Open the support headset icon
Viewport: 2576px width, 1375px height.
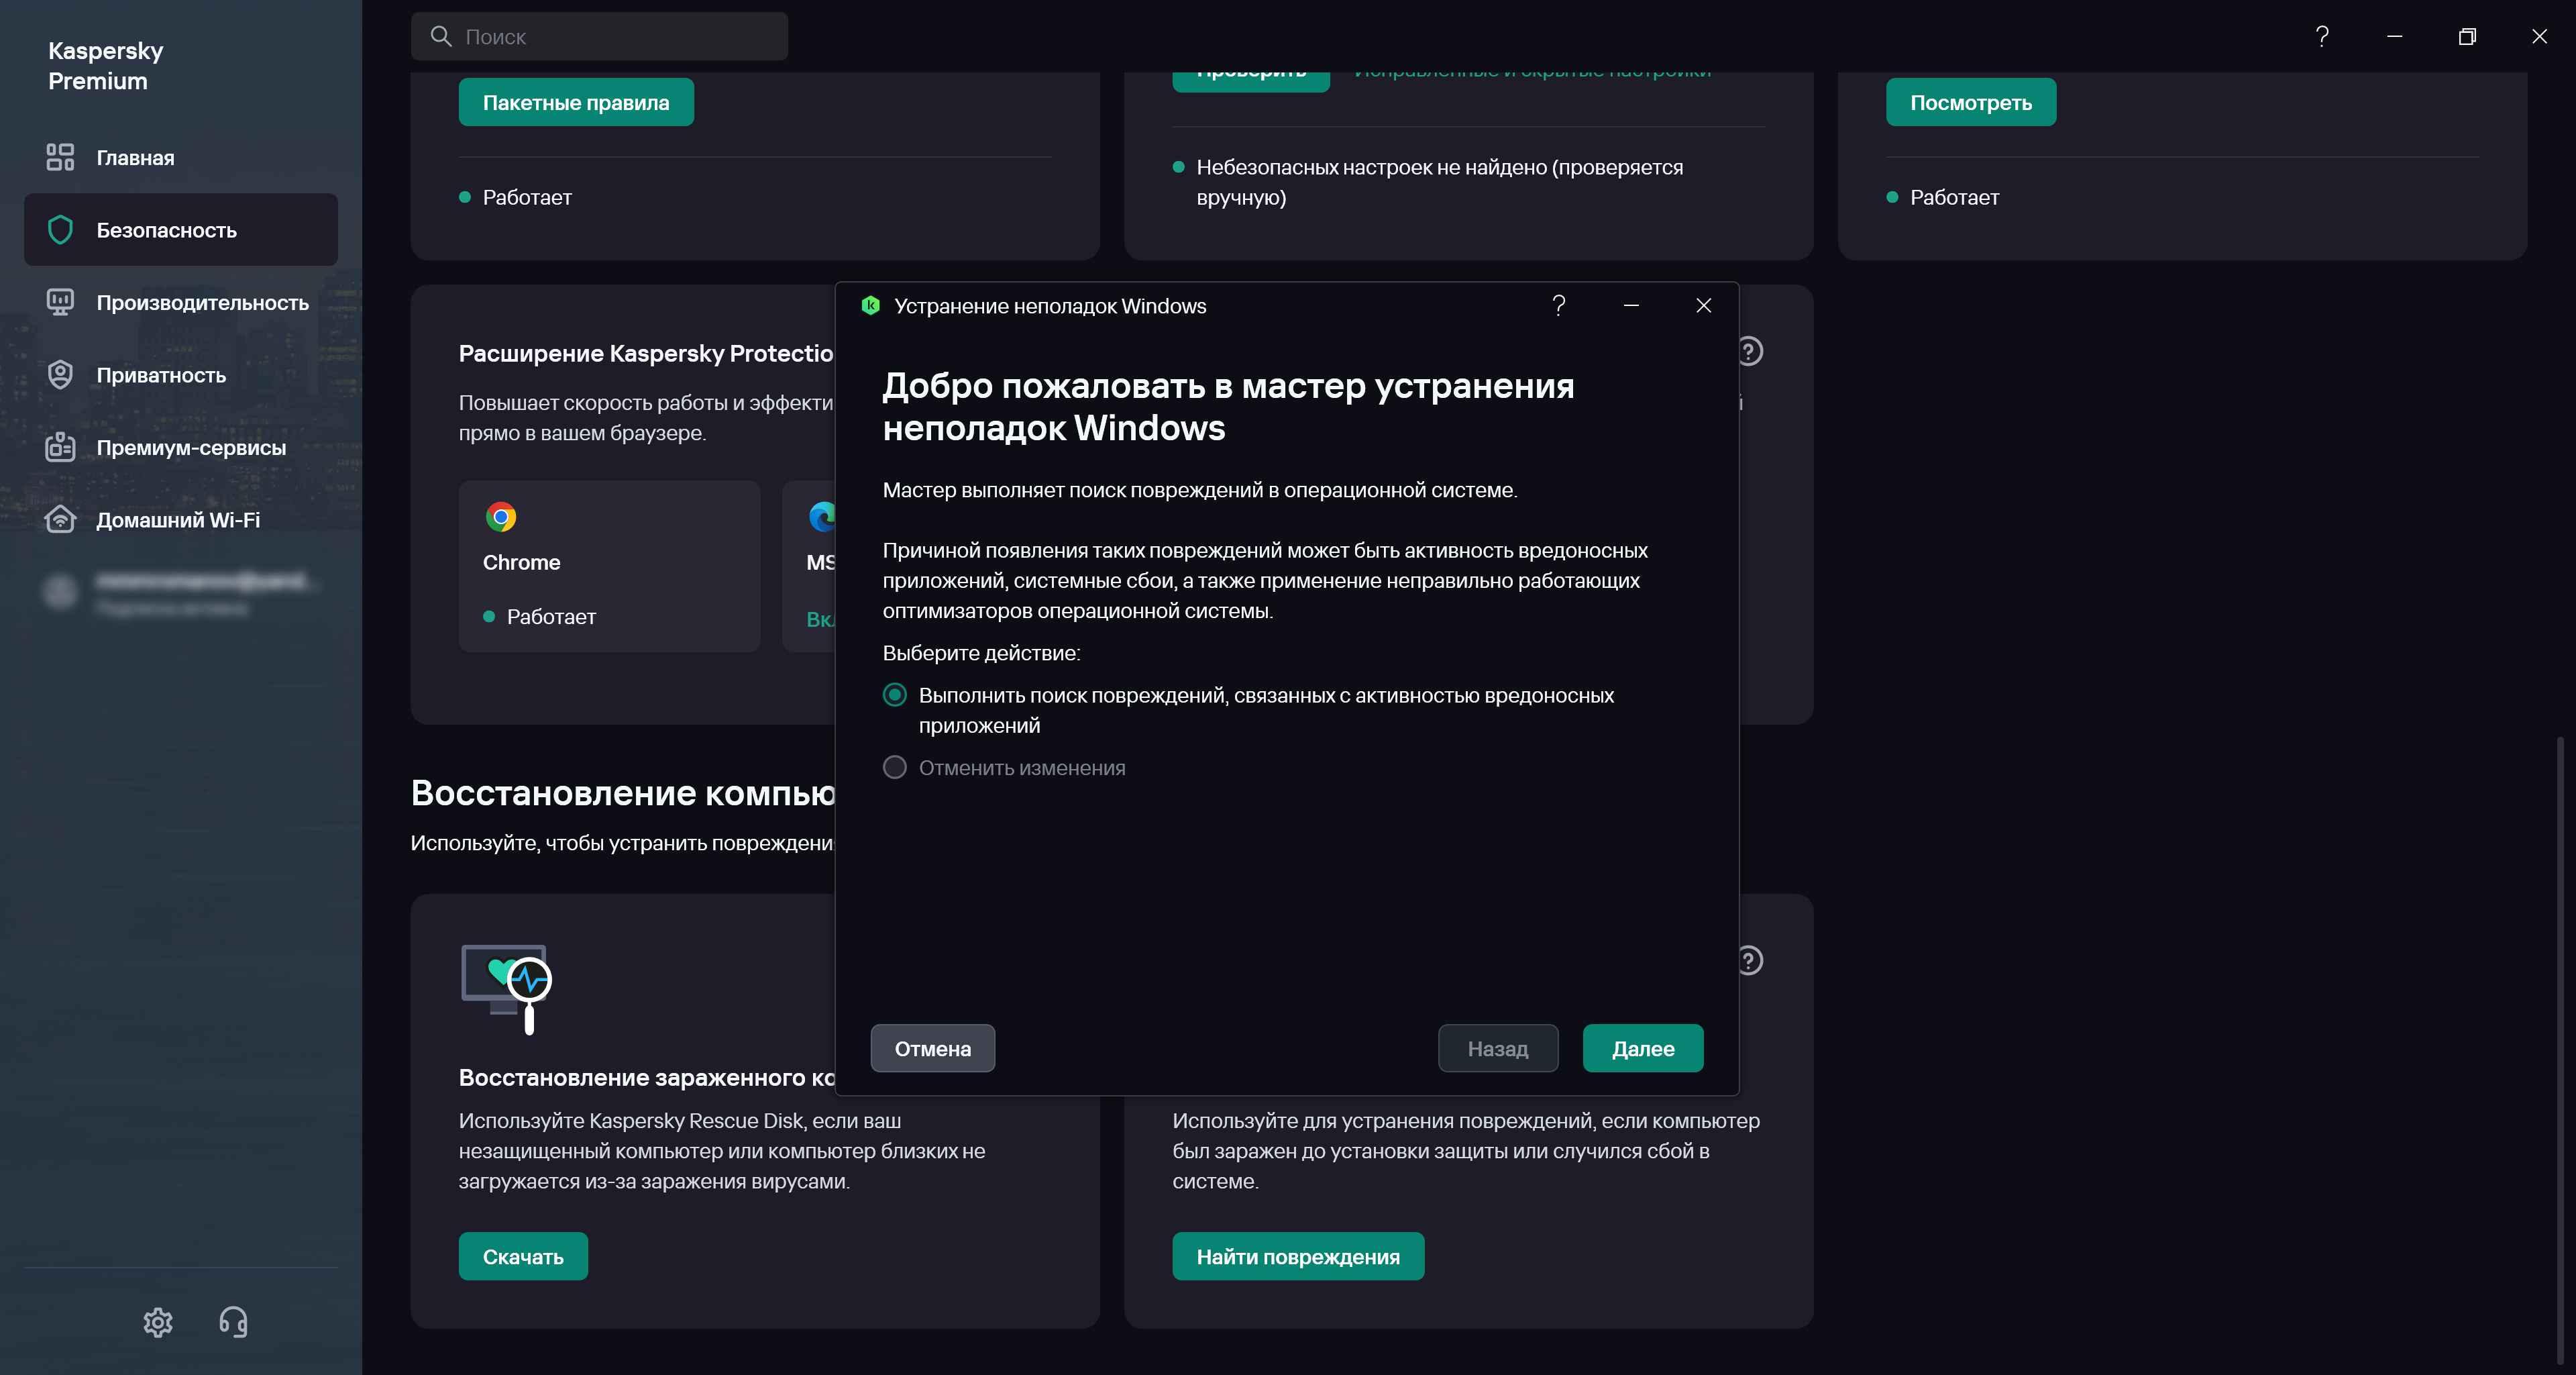pos(233,1322)
